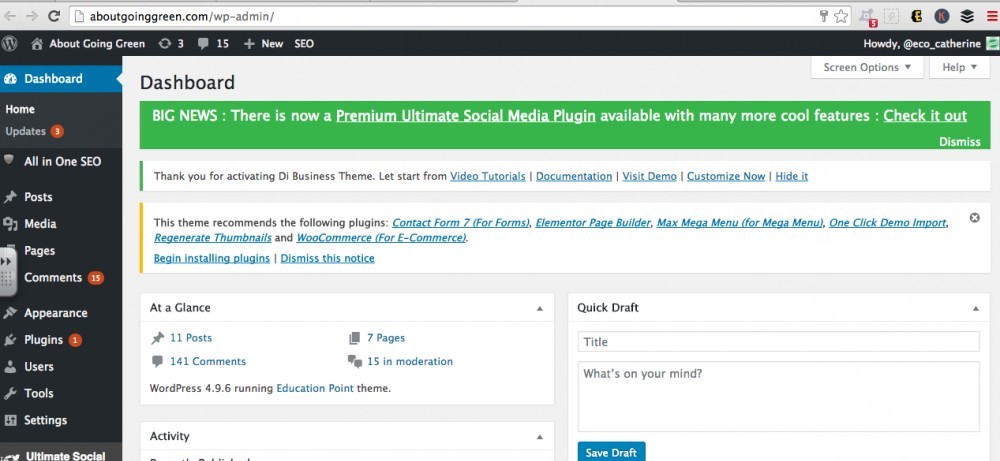Image resolution: width=1000 pixels, height=461 pixels.
Task: Click the Media icon in sidebar
Action: [x=10, y=224]
